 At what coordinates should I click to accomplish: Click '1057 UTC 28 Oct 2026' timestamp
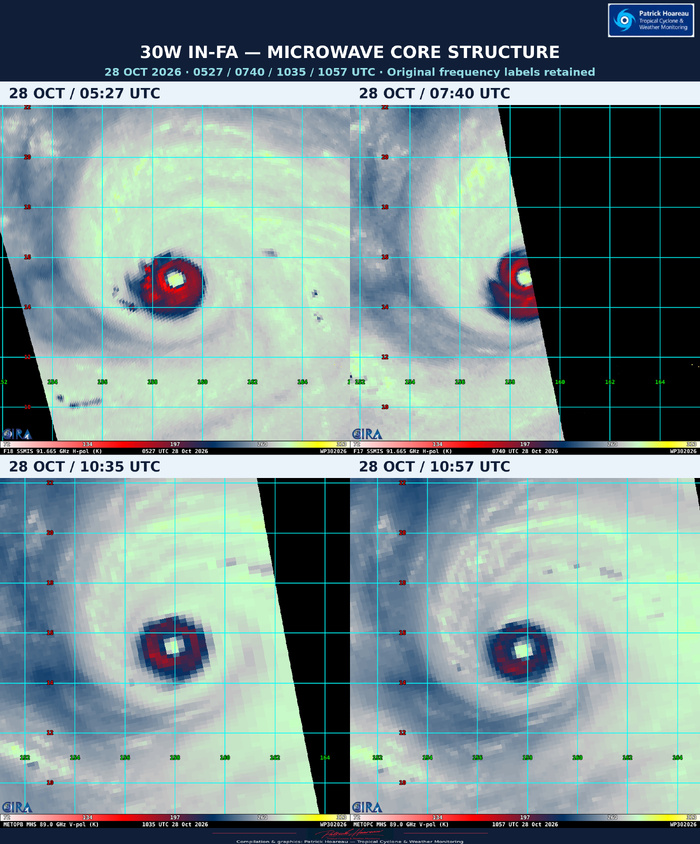(524, 824)
